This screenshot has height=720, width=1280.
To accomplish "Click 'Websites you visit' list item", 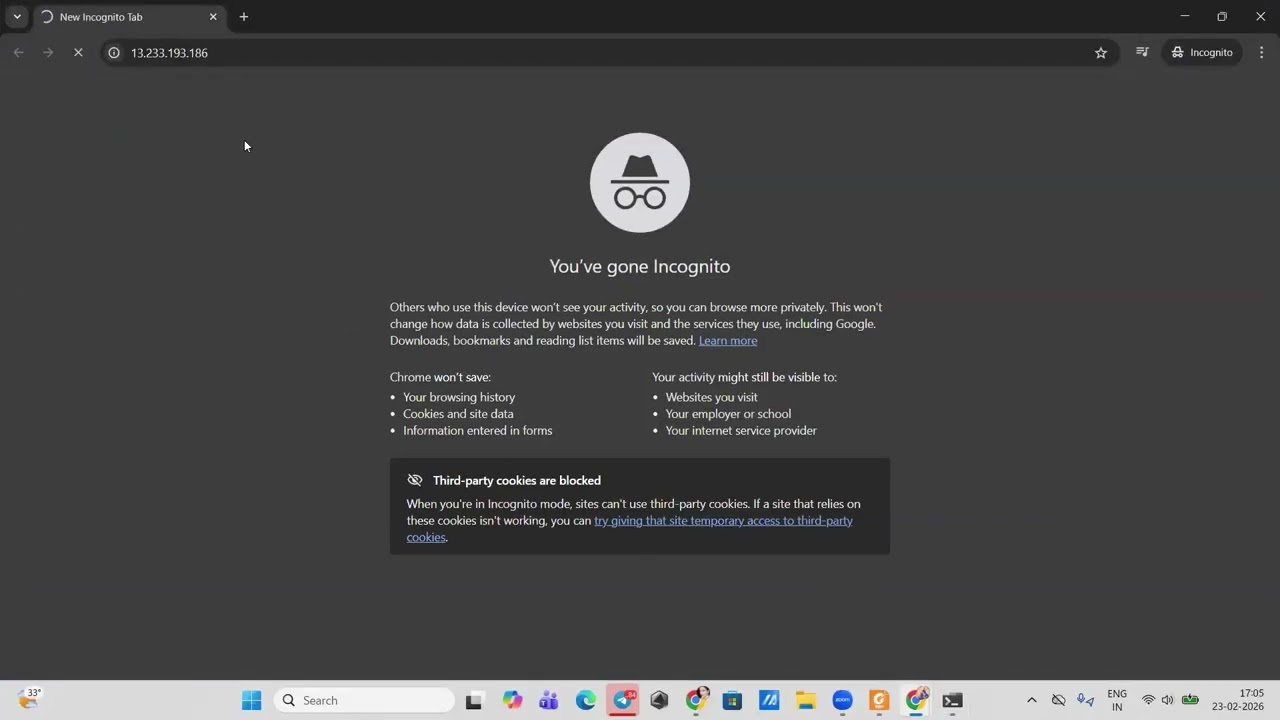I will click(x=712, y=398).
